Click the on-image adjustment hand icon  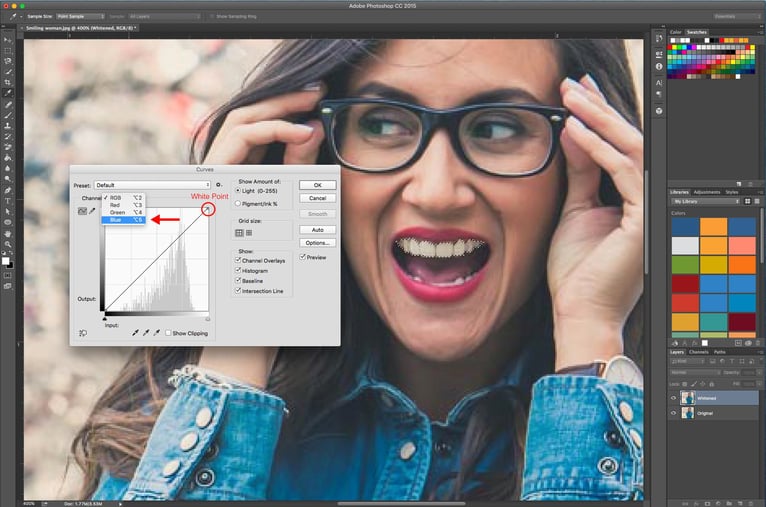pyautogui.click(x=83, y=333)
